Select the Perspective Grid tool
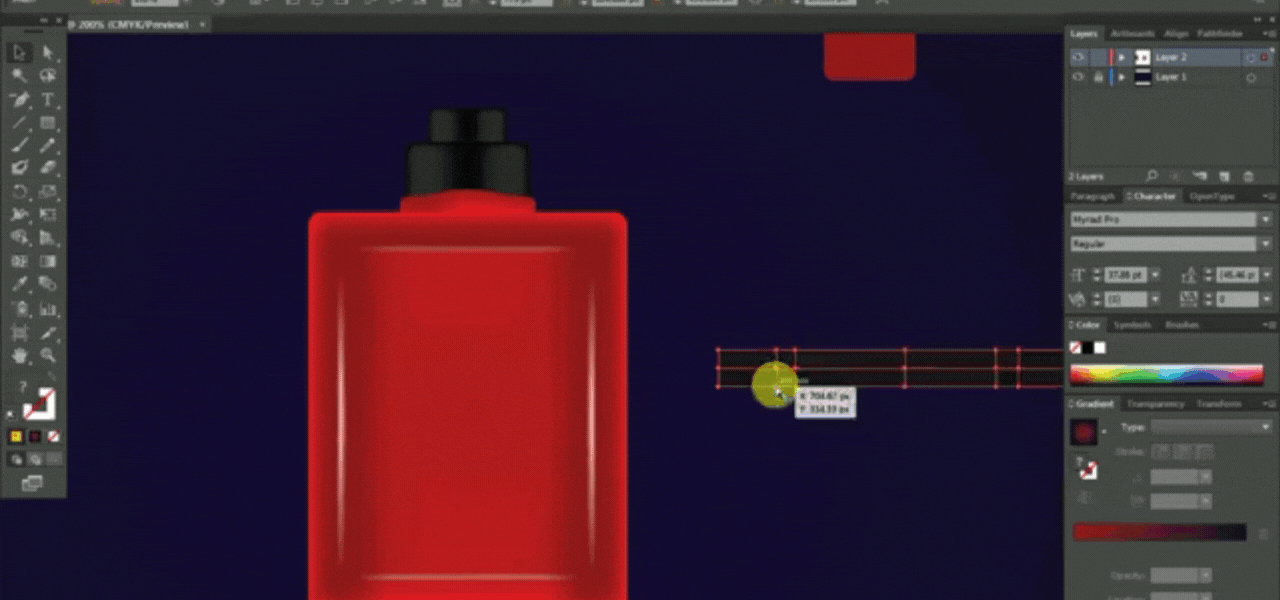The width and height of the screenshot is (1280, 600). click(48, 238)
